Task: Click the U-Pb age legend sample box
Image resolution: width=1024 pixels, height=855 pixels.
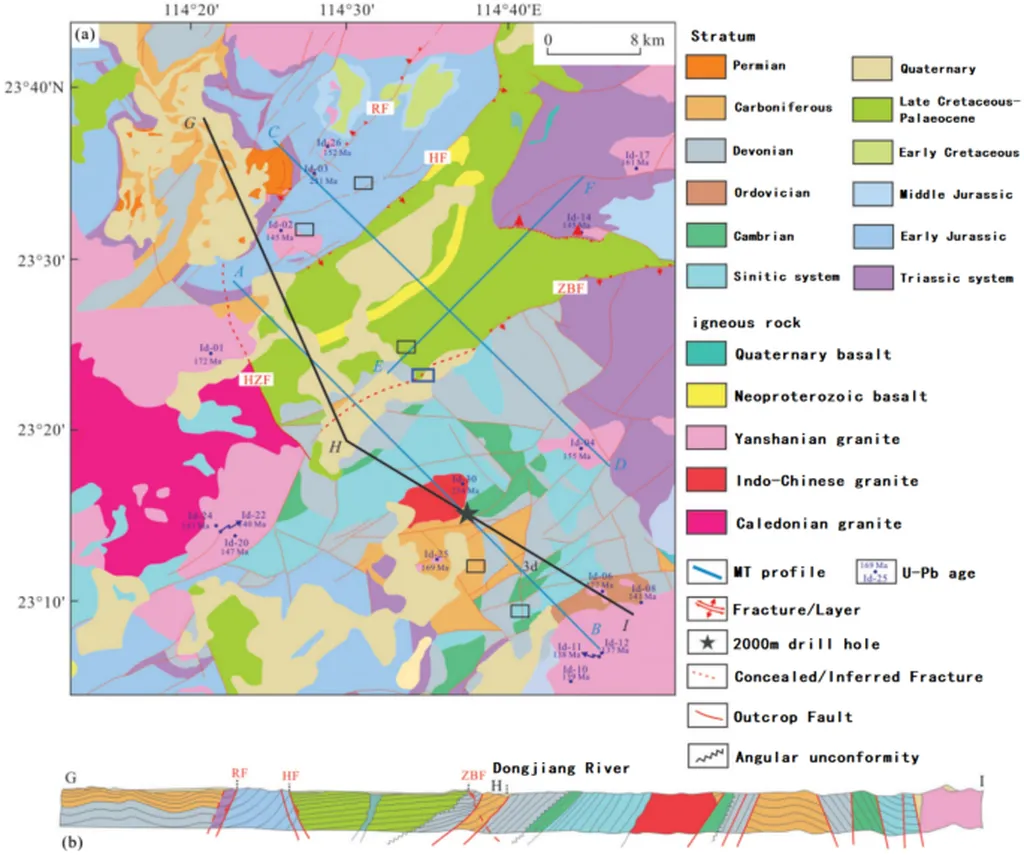Action: (x=875, y=572)
